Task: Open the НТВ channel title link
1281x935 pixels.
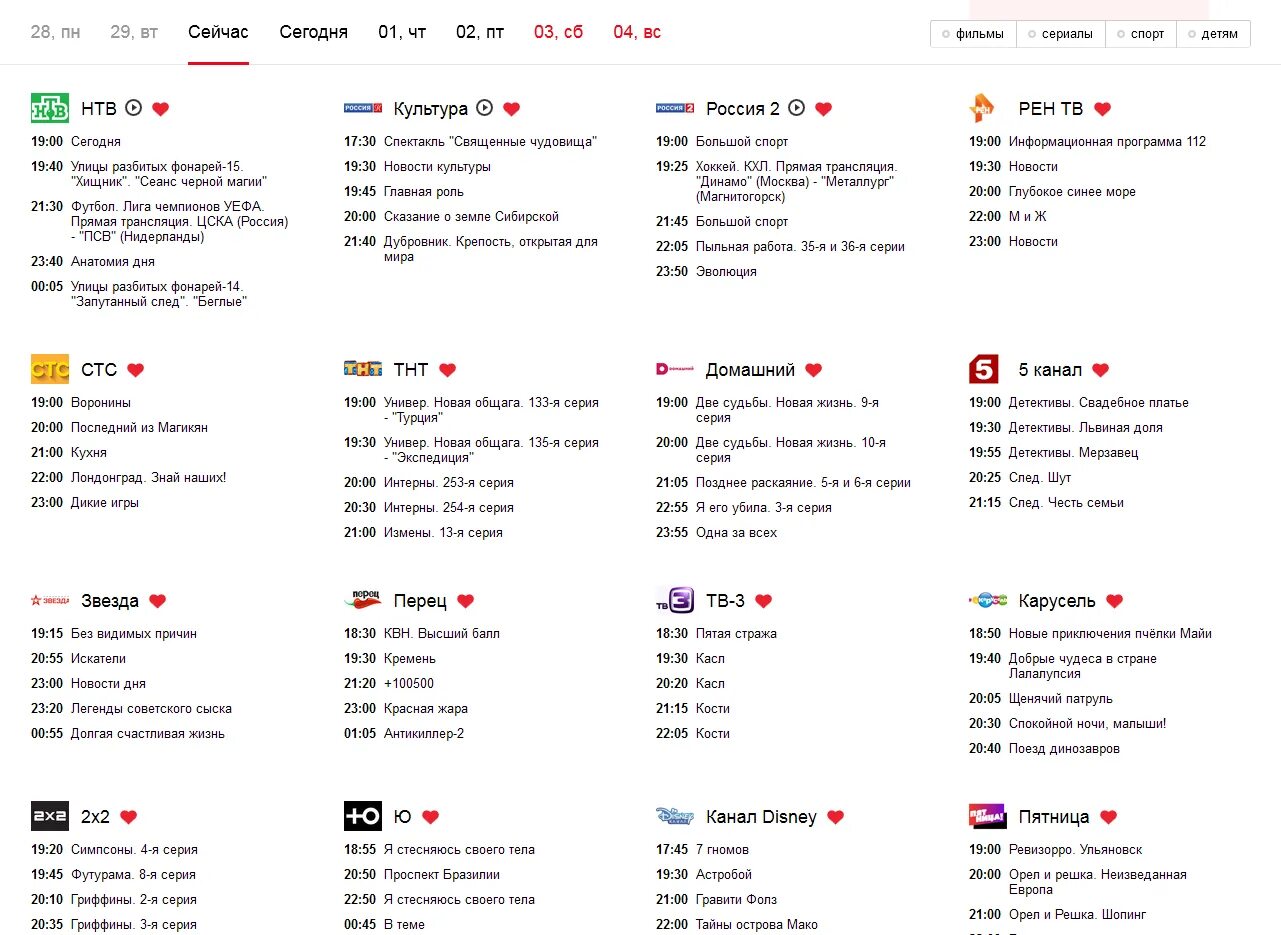Action: point(99,109)
